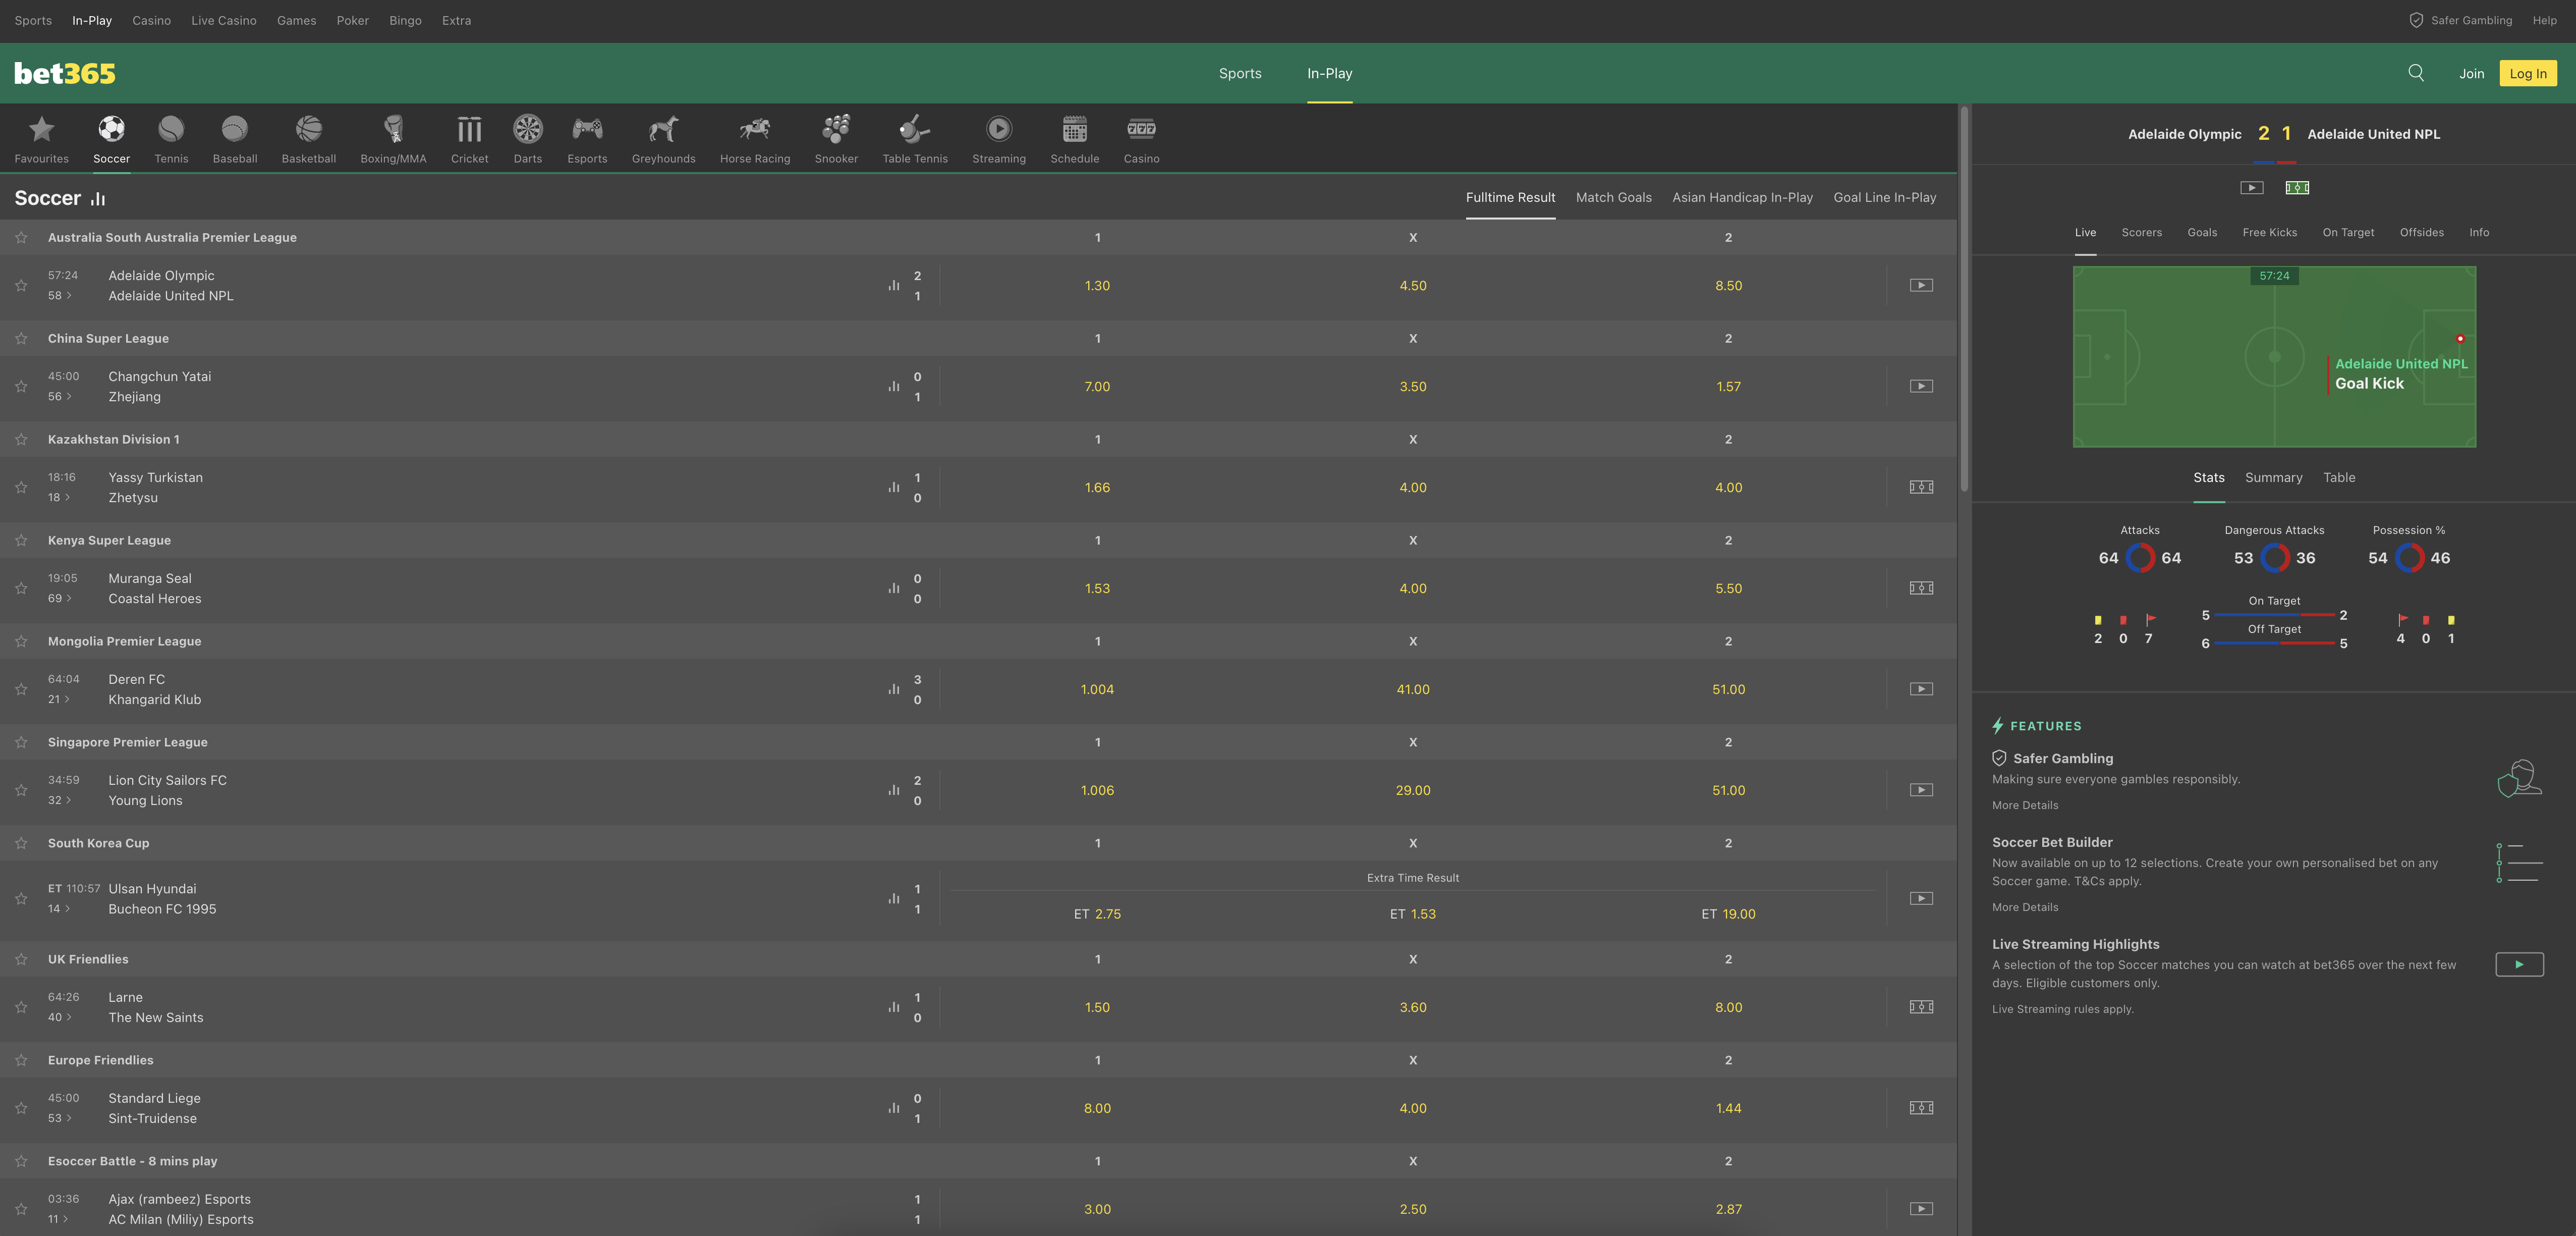The width and height of the screenshot is (2576, 1236).
Task: Toggle favourite star for UK Friendlies
Action: 21,960
